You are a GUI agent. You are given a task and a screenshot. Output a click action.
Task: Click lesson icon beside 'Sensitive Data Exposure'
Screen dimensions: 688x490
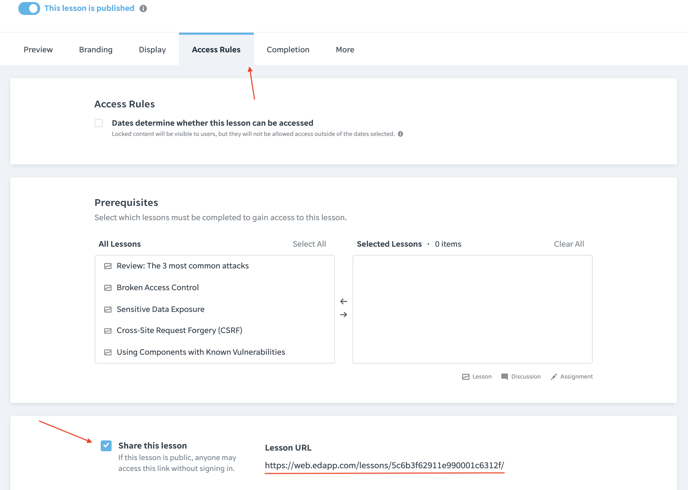(x=108, y=309)
